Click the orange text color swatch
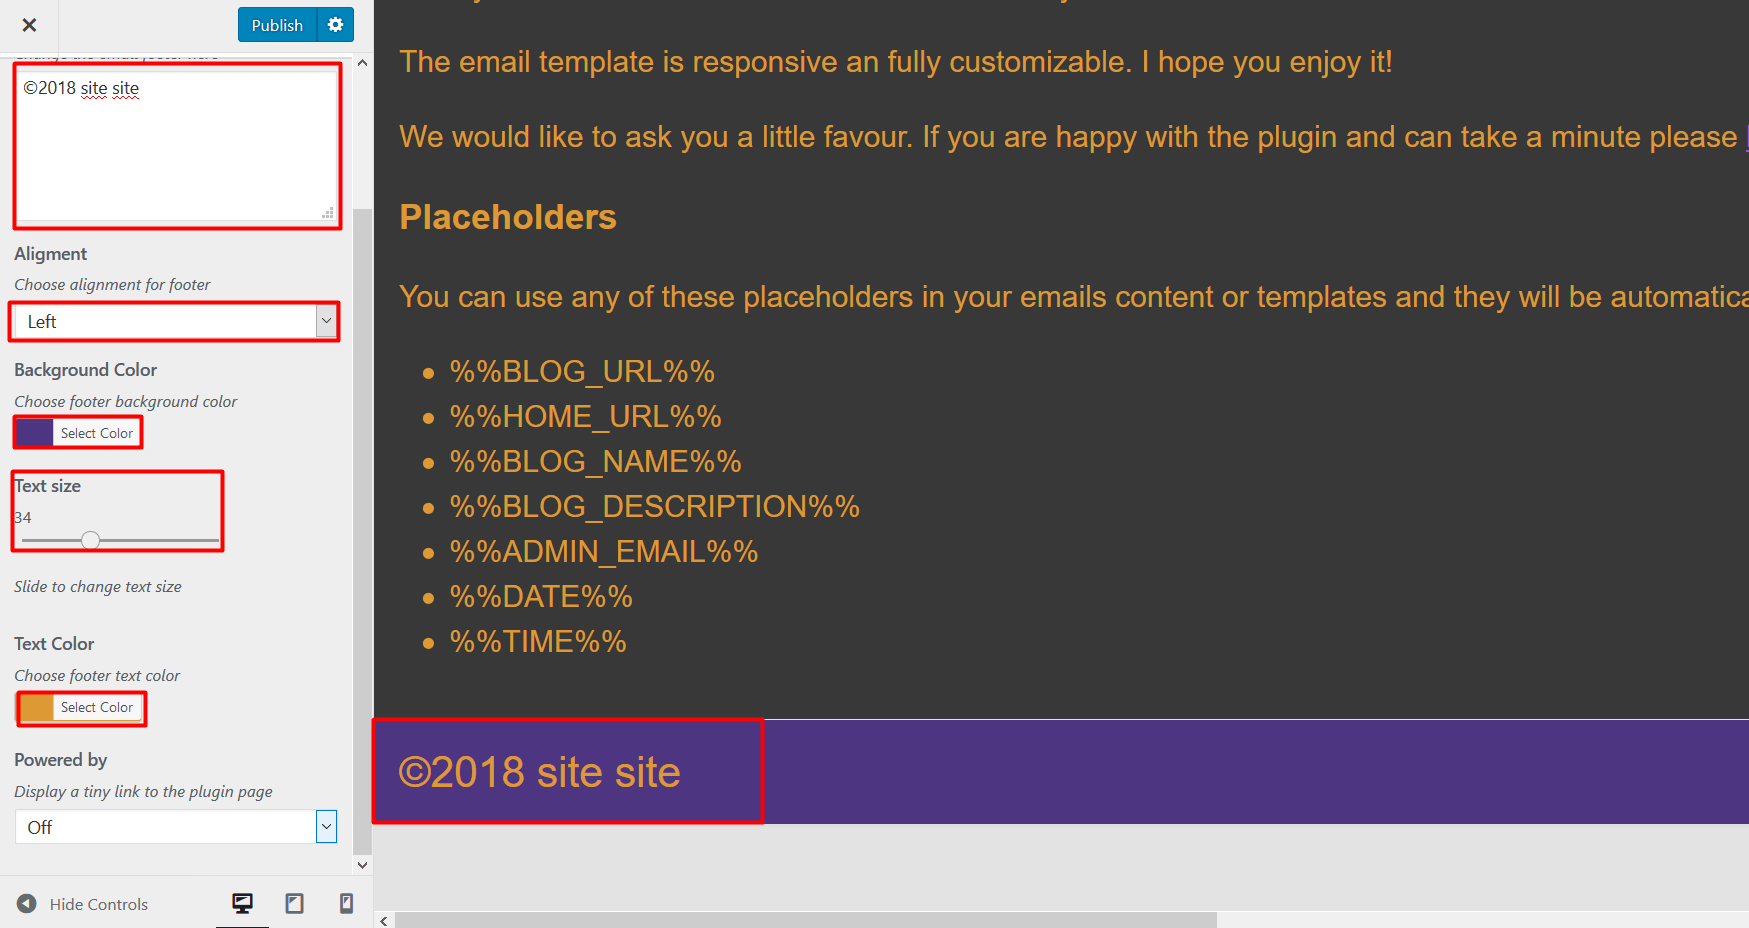This screenshot has width=1749, height=928. [x=37, y=707]
